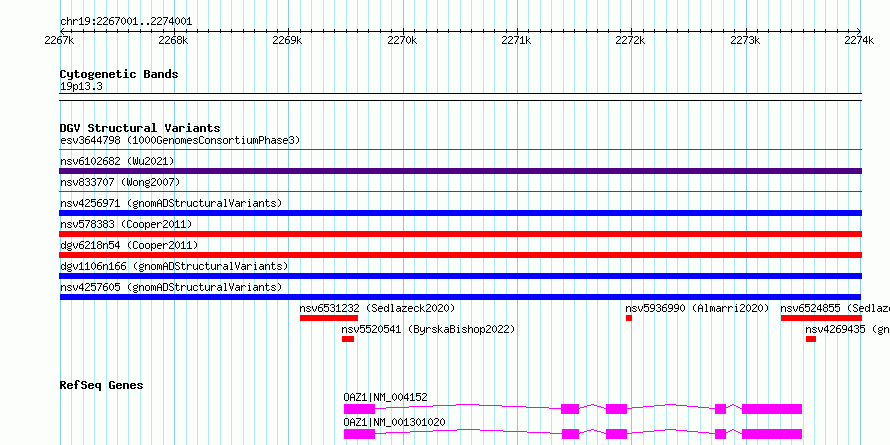The width and height of the screenshot is (890, 445).
Task: Click the RefSeq Genes track title
Action: click(x=101, y=385)
